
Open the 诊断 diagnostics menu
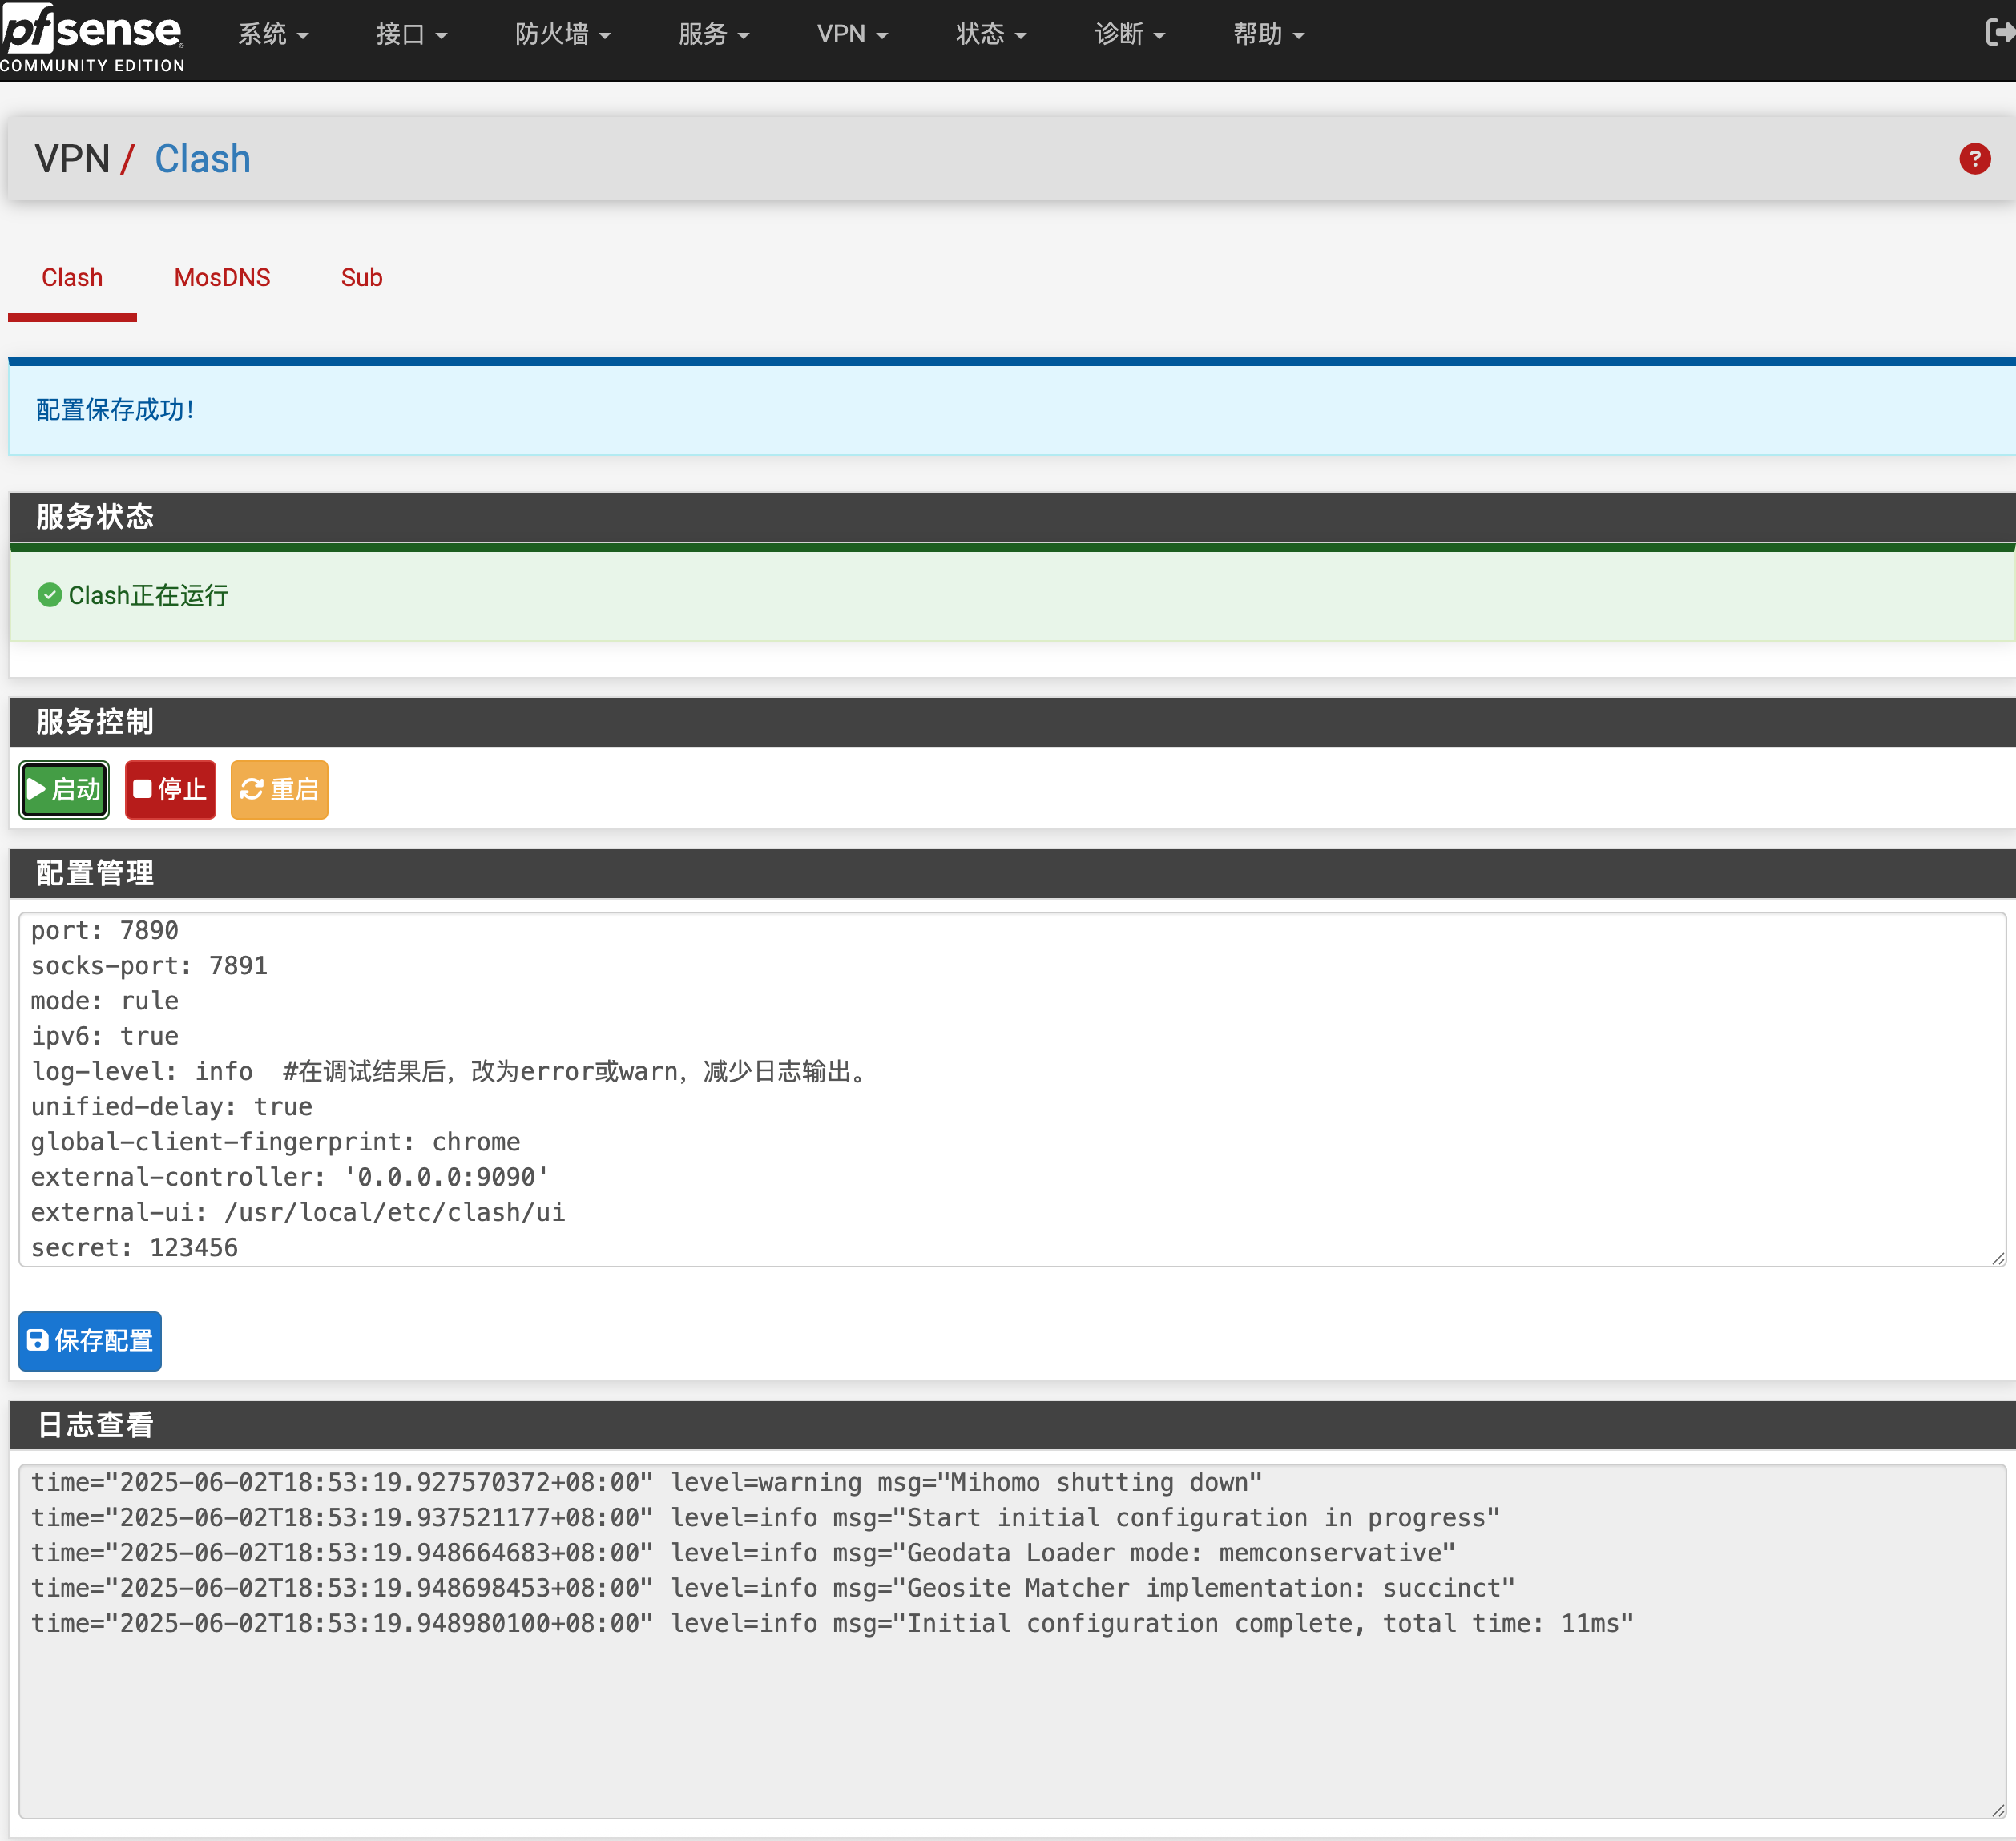point(1129,34)
